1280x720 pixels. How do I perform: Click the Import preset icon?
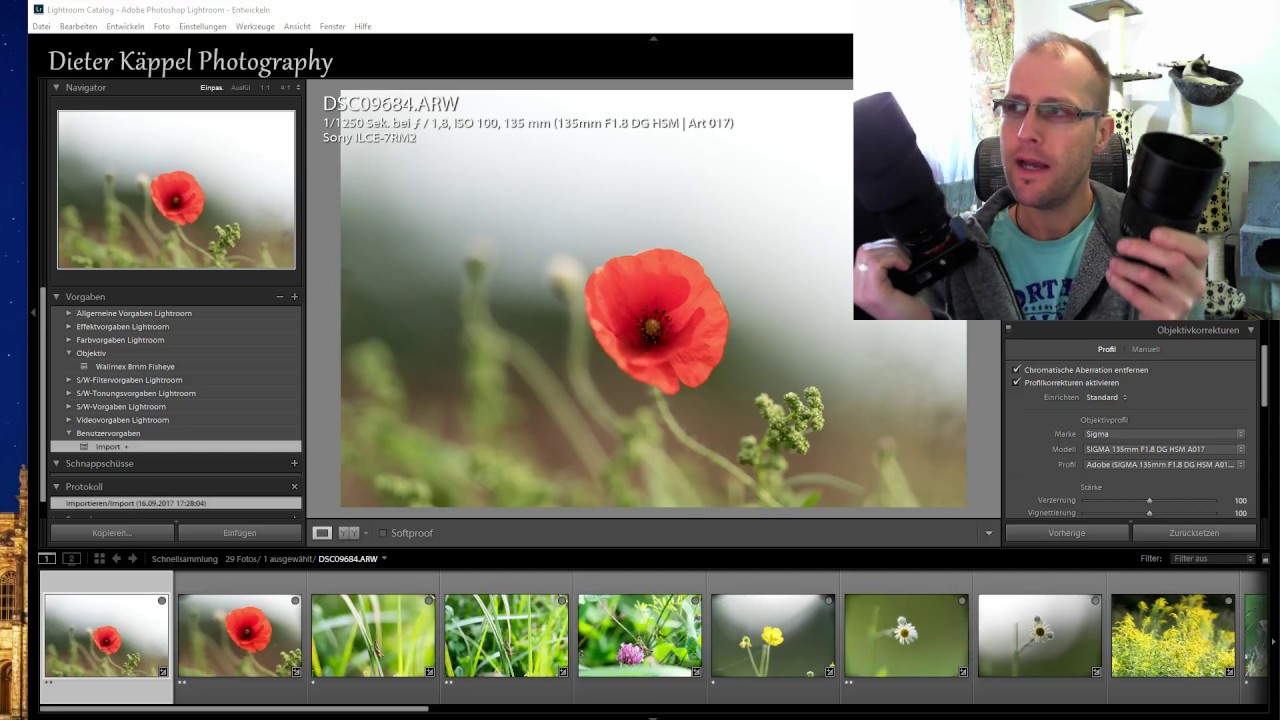85,447
